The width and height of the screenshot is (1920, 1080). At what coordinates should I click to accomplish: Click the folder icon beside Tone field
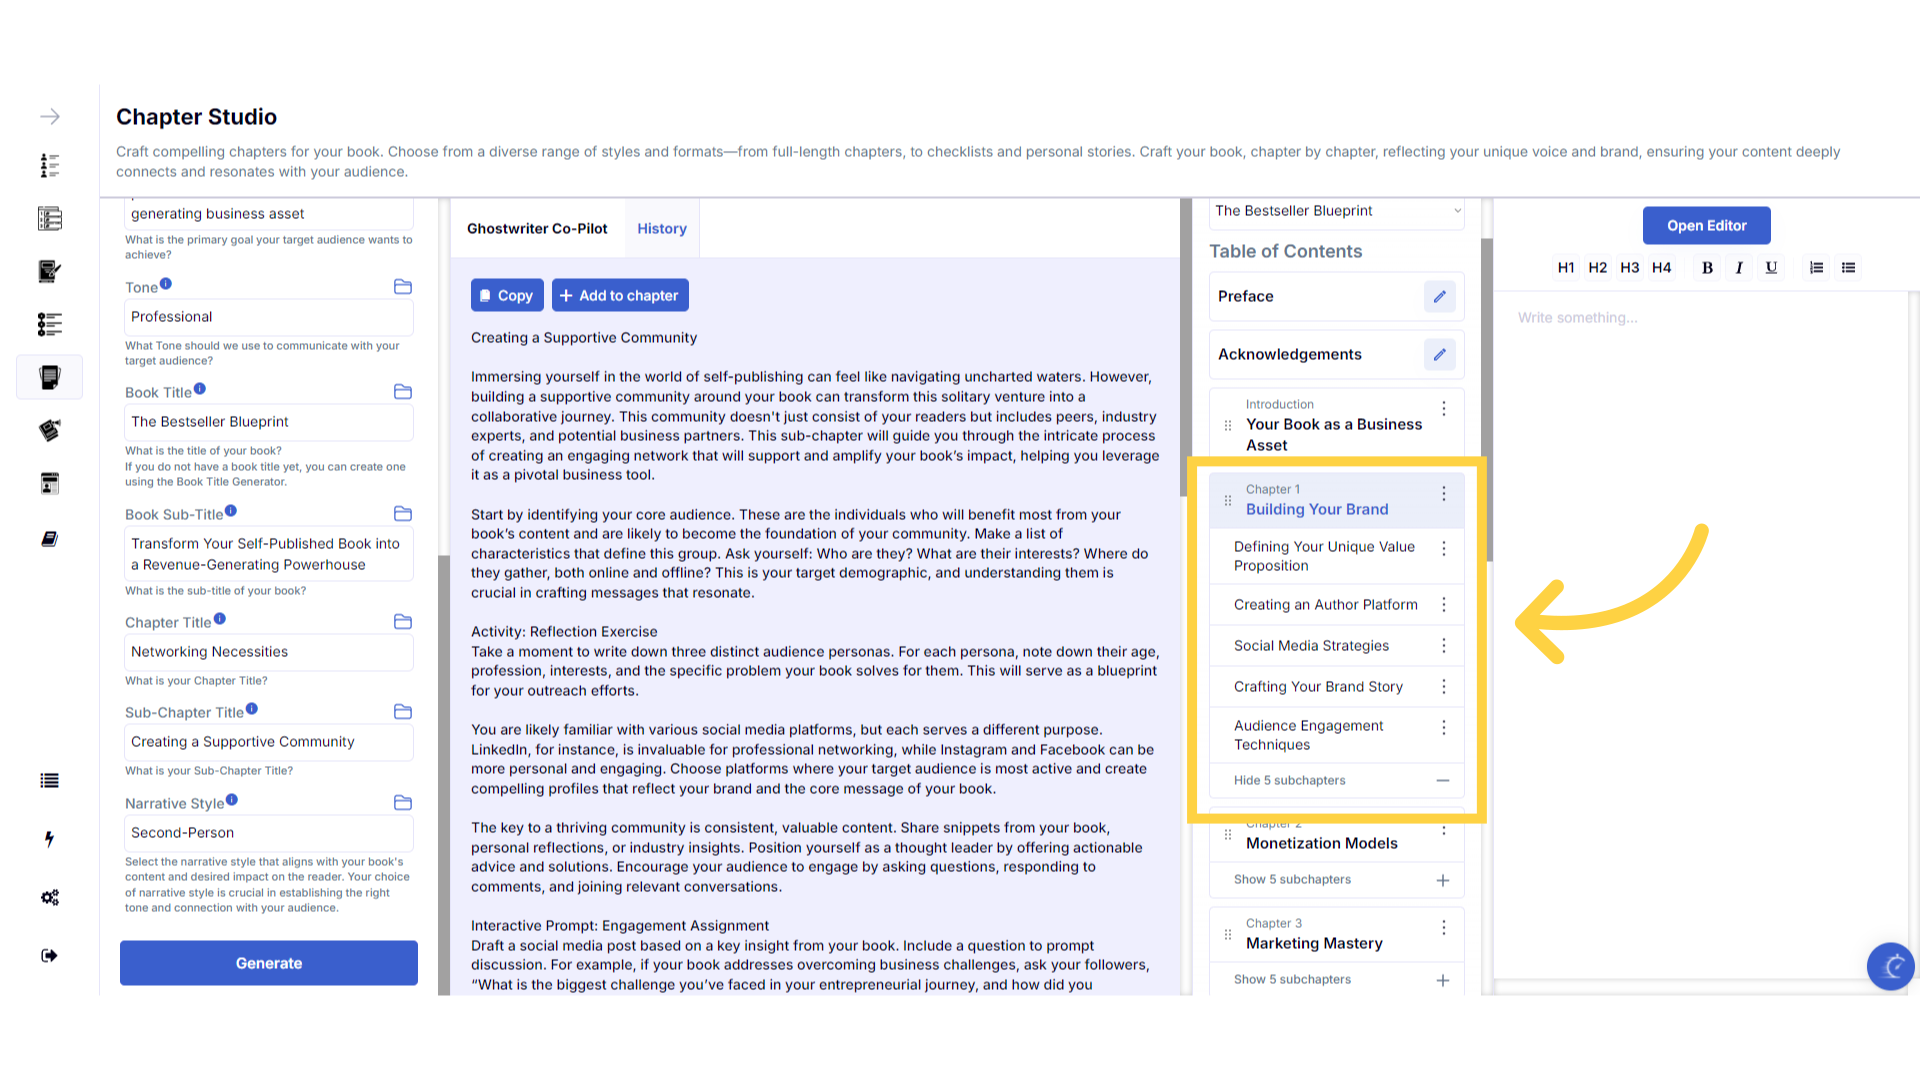point(403,287)
